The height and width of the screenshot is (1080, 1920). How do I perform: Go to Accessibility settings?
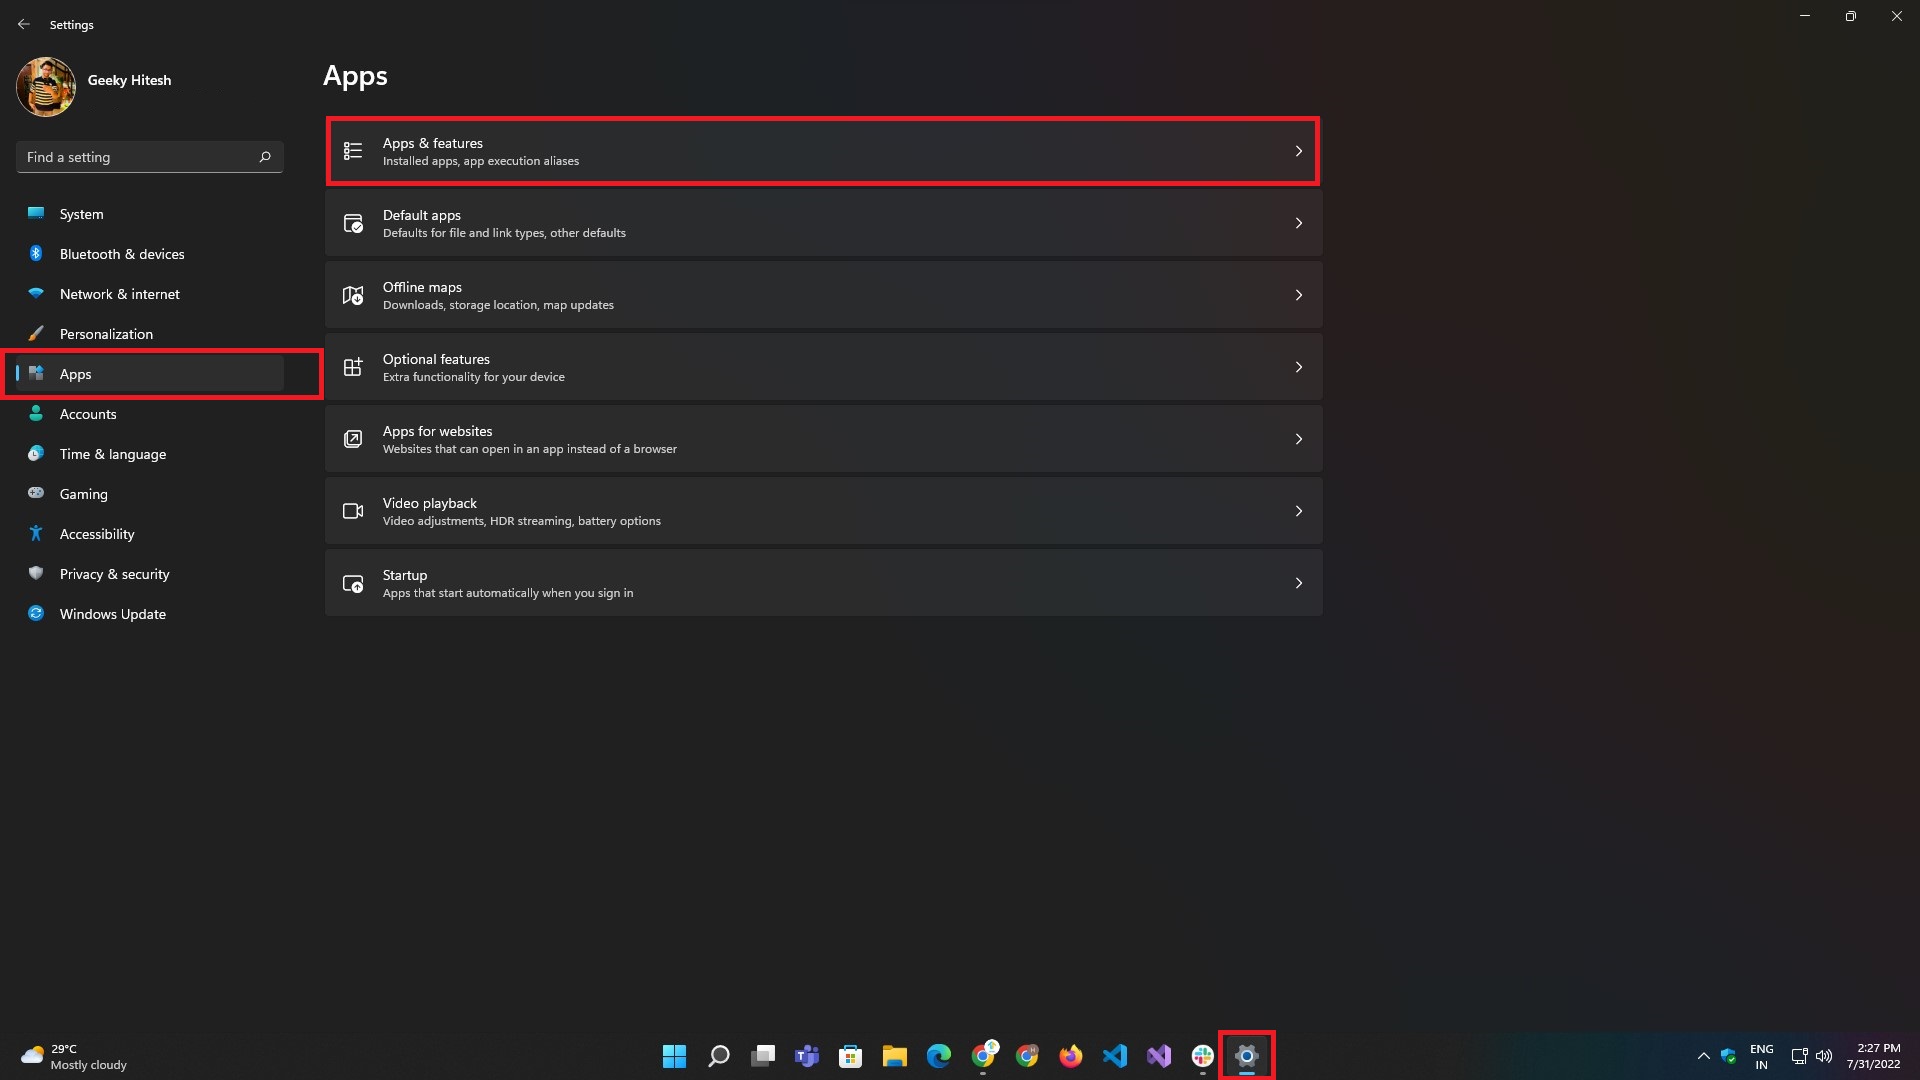(97, 534)
